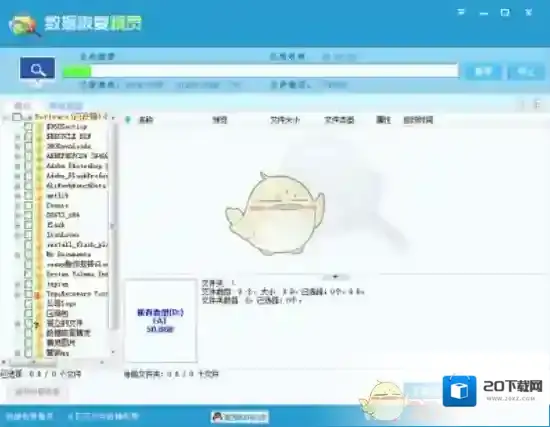Image resolution: width=550 pixels, height=427 pixels.
Task: Click the customer service button in bottom bar
Action: (x=240, y=417)
